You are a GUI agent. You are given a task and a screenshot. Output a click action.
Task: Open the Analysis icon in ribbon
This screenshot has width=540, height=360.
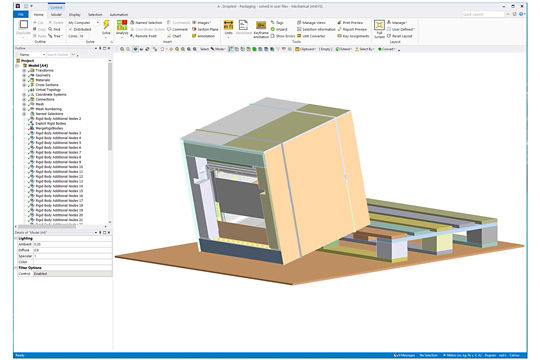tap(122, 25)
